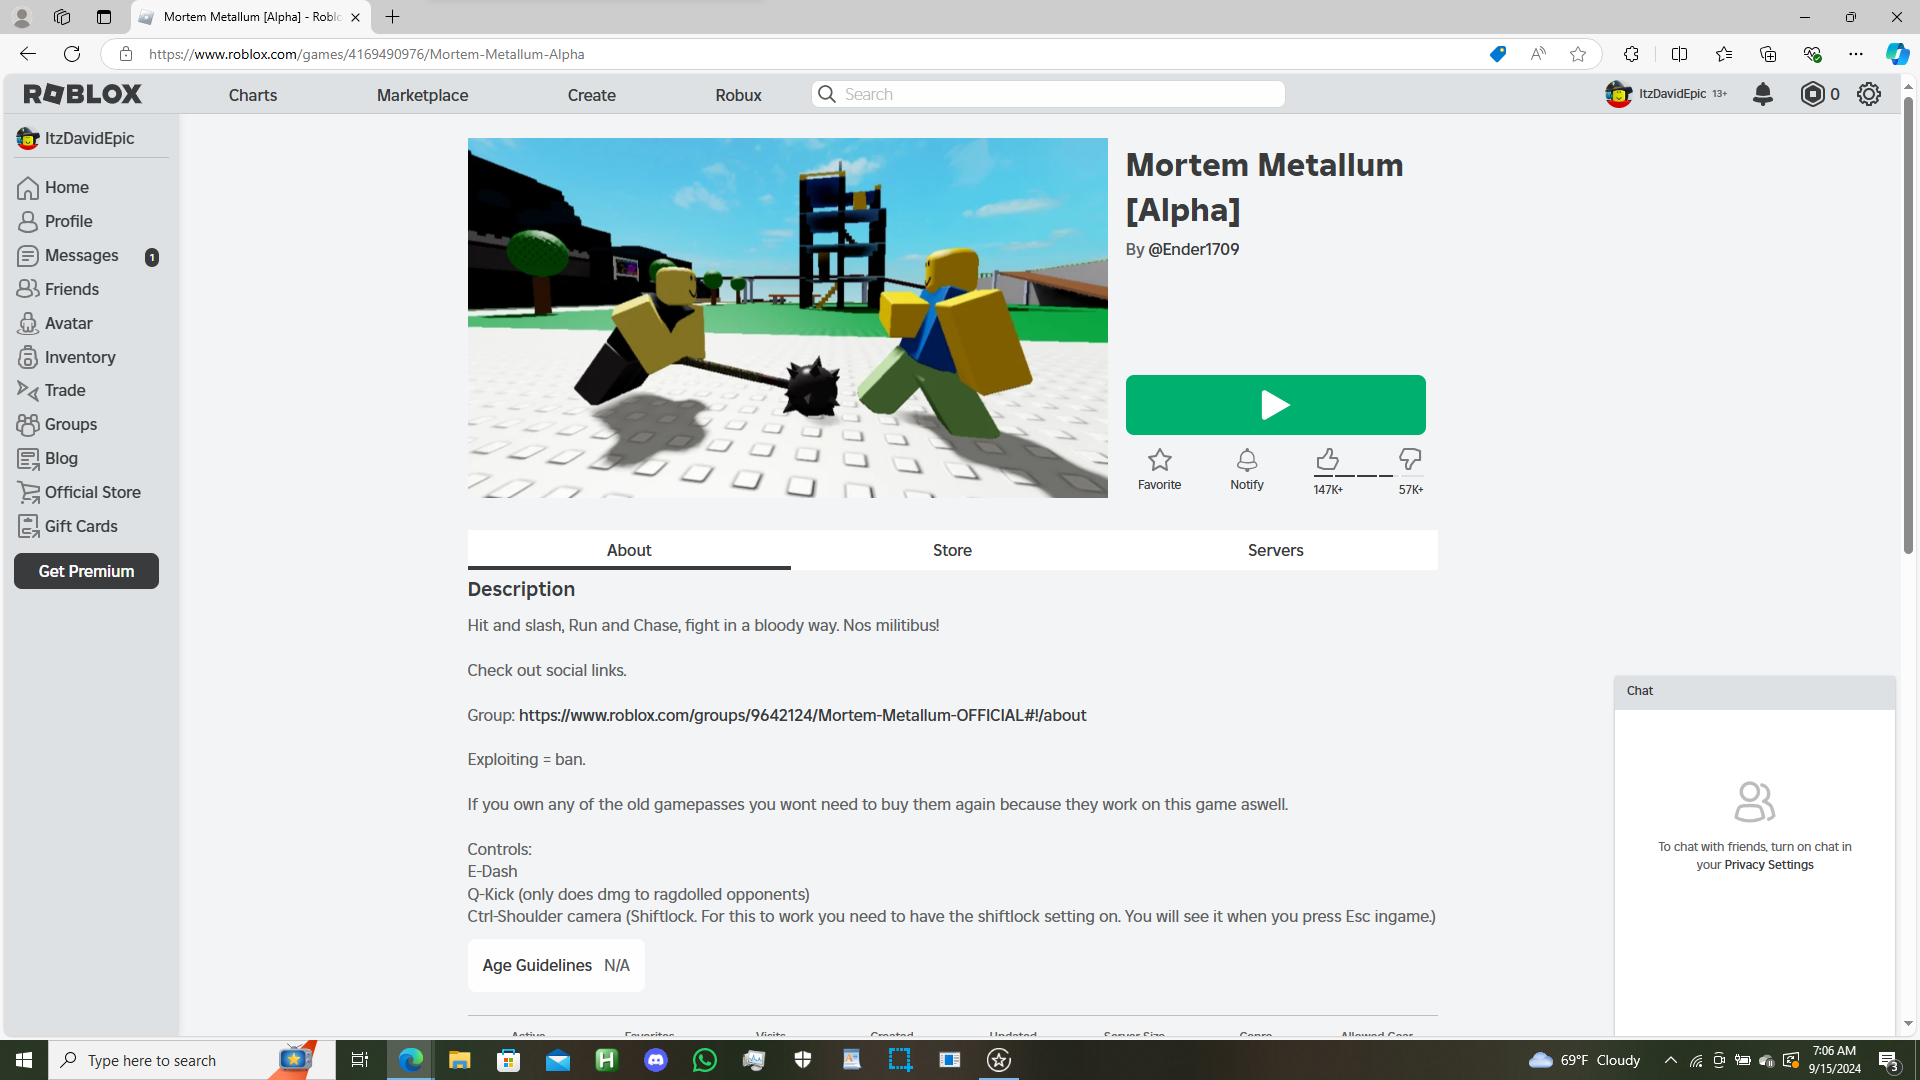1920x1080 pixels.
Task: Open header account ItzDavidEpic avatar
Action: click(x=1619, y=94)
